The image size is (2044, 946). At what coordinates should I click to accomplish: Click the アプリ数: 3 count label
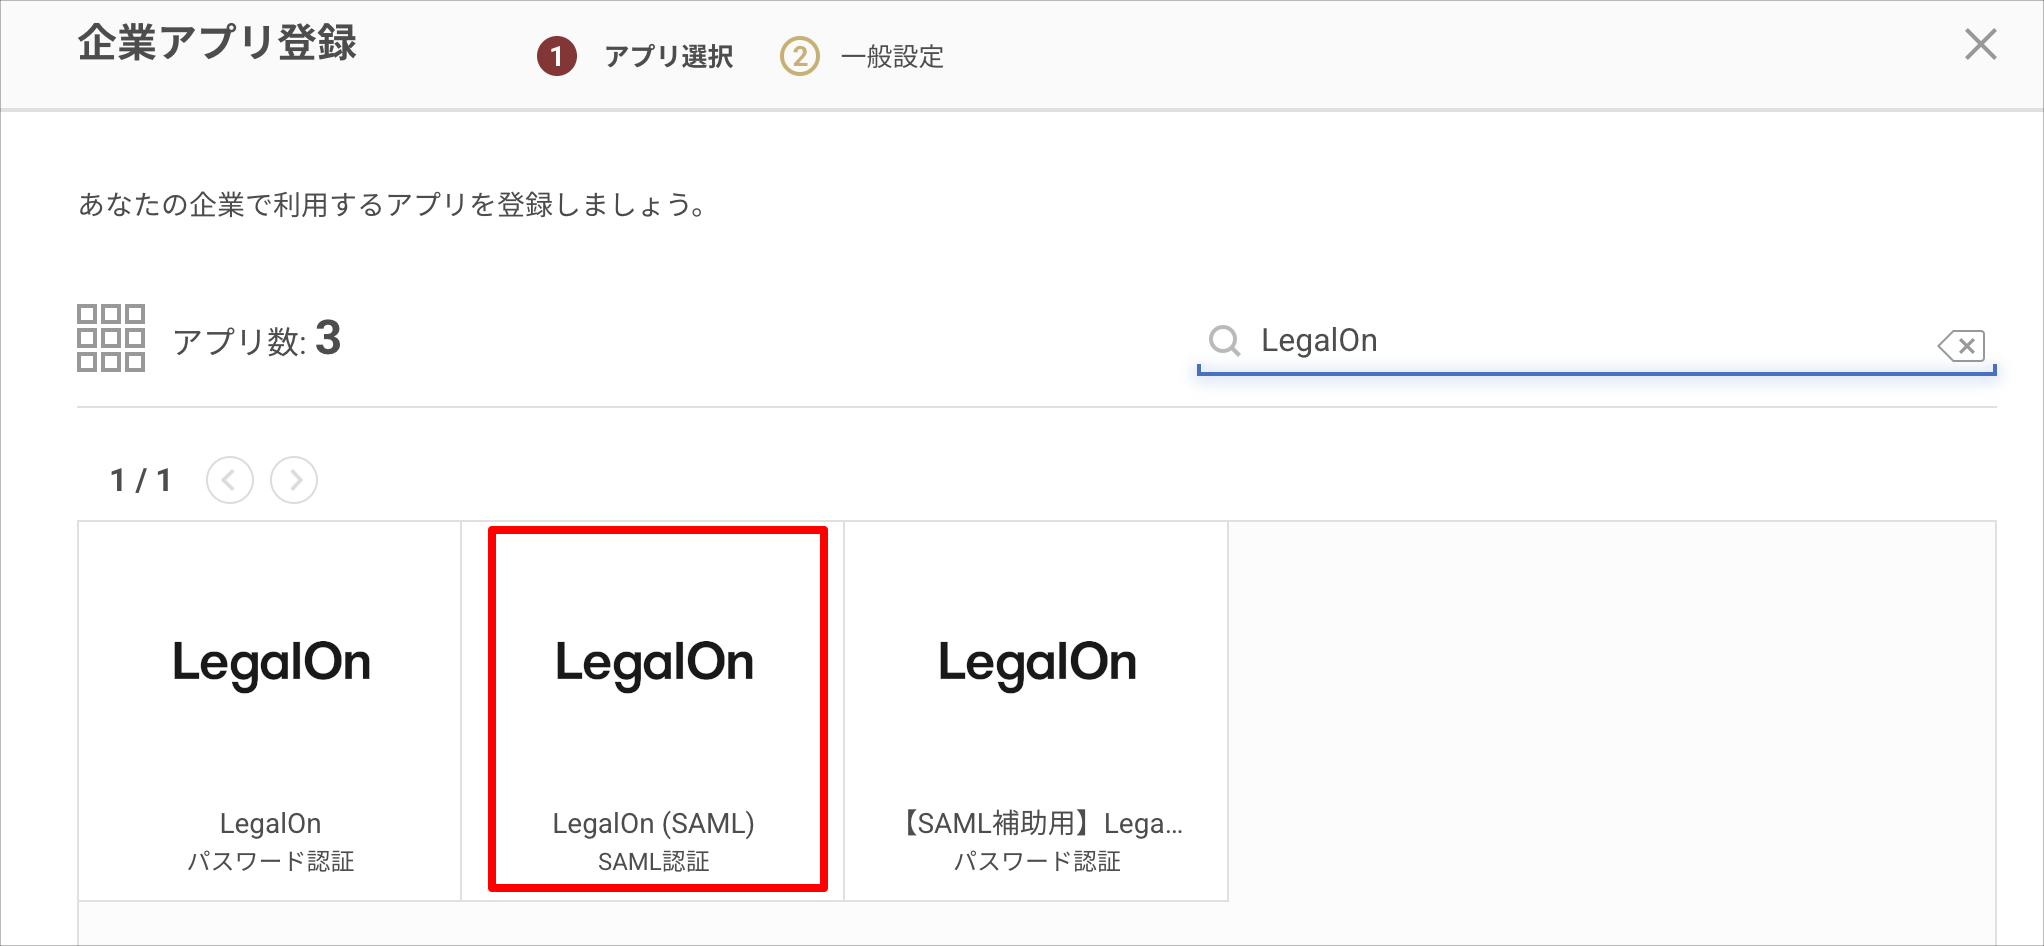tap(257, 339)
